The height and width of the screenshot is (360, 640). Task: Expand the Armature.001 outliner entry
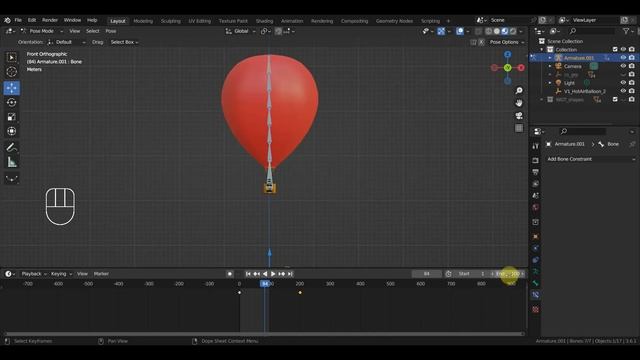pos(550,58)
